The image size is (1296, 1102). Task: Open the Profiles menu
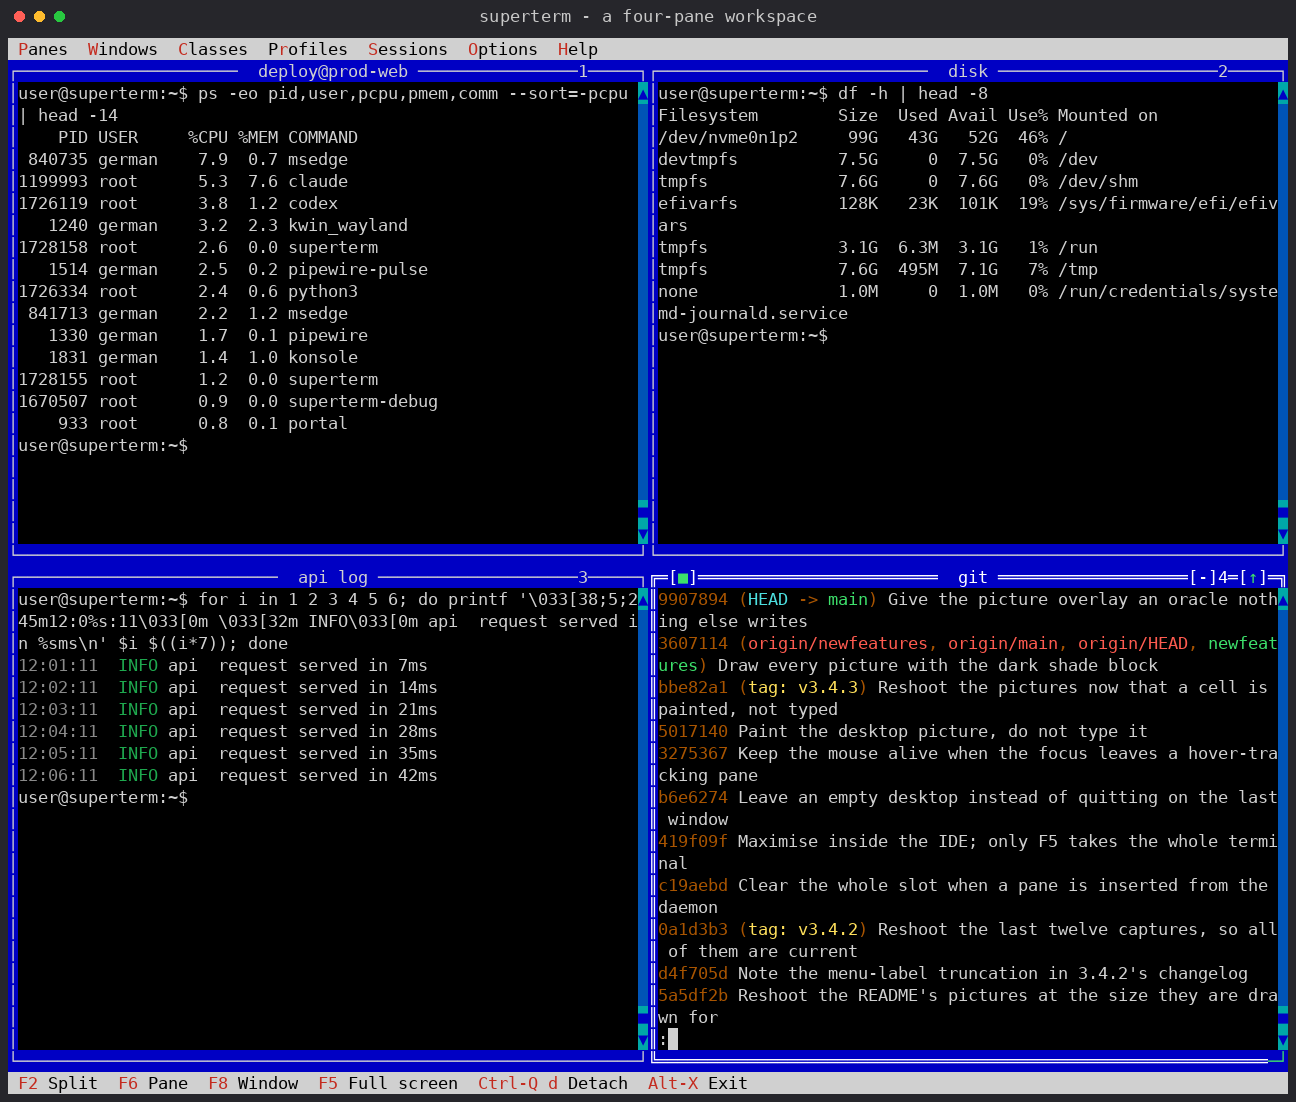(x=308, y=49)
